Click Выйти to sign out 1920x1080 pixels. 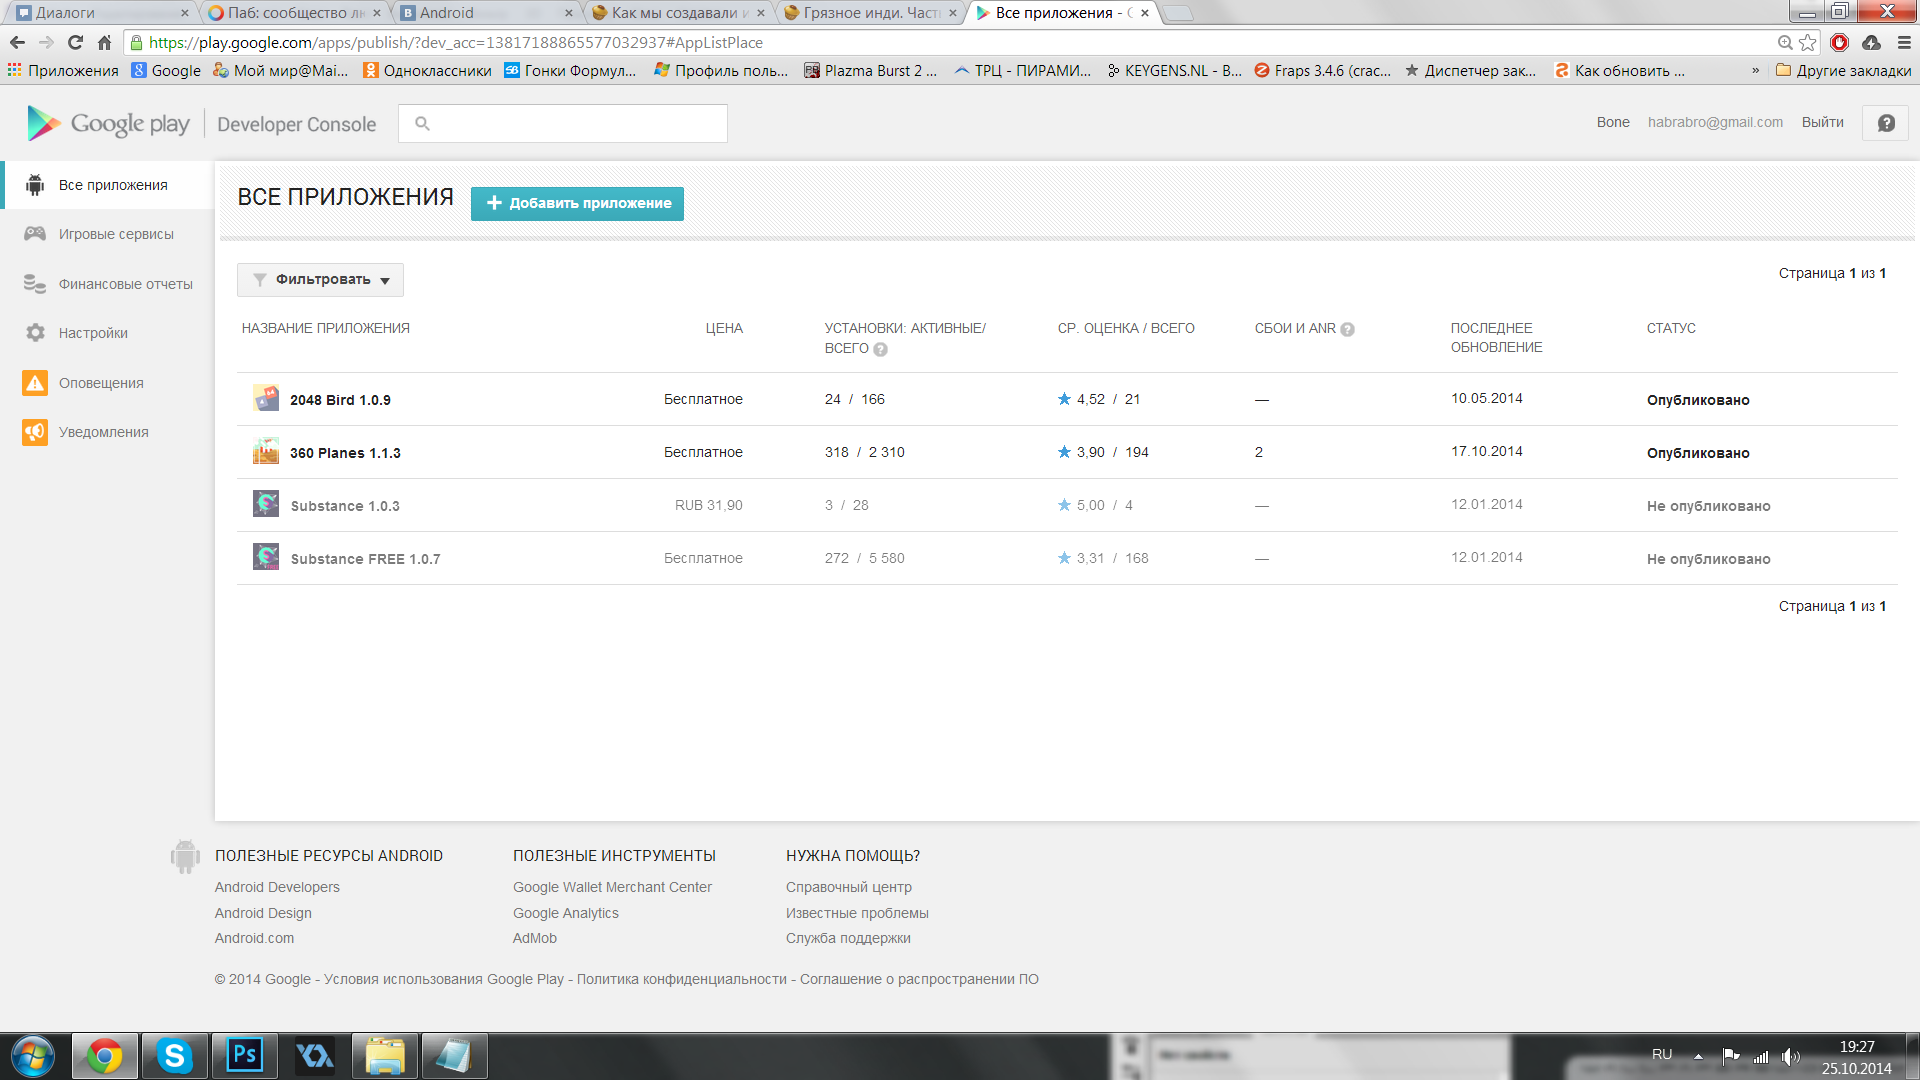(1822, 122)
